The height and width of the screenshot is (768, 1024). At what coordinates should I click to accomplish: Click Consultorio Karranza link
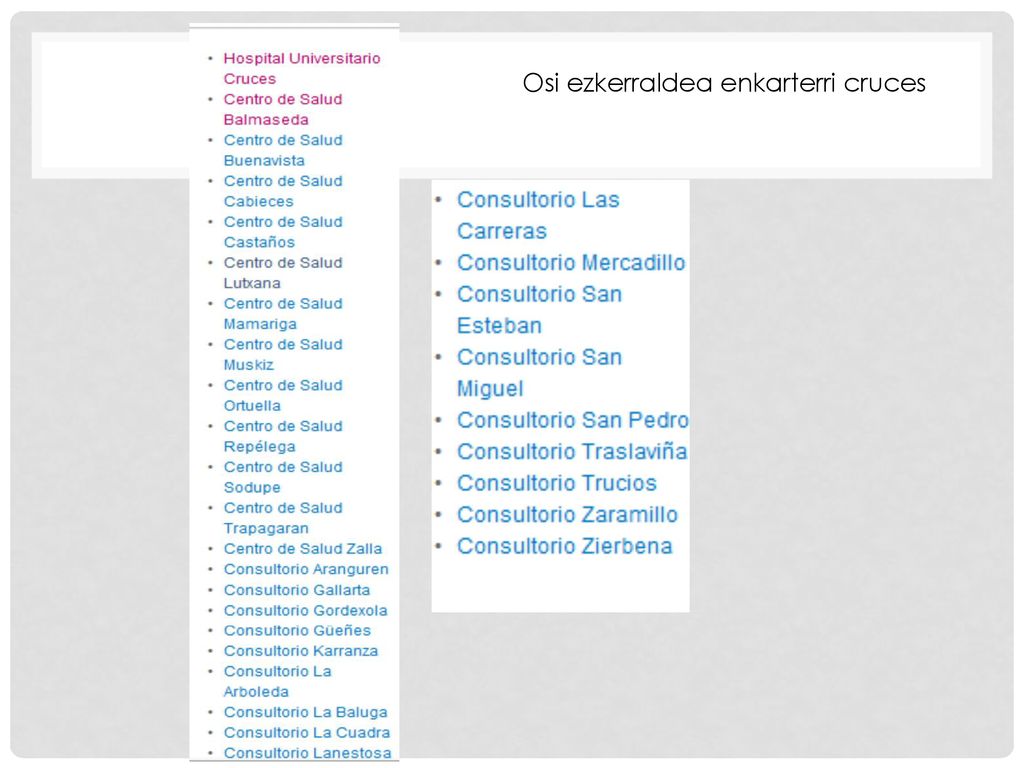tap(300, 650)
